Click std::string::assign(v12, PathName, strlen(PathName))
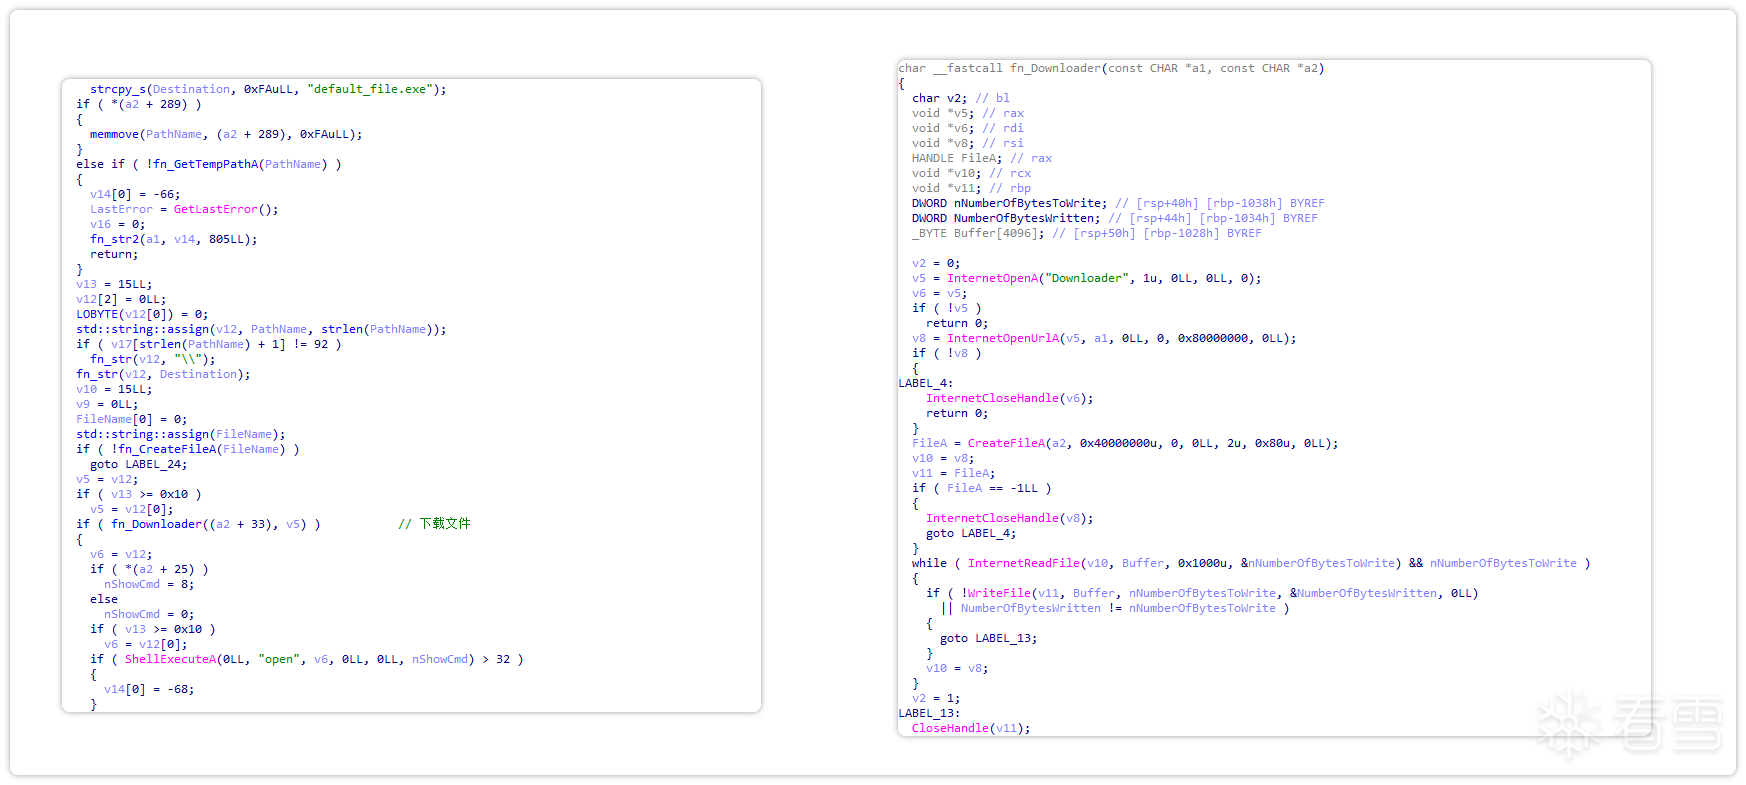Image resolution: width=1746 pixels, height=785 pixels. click(261, 329)
